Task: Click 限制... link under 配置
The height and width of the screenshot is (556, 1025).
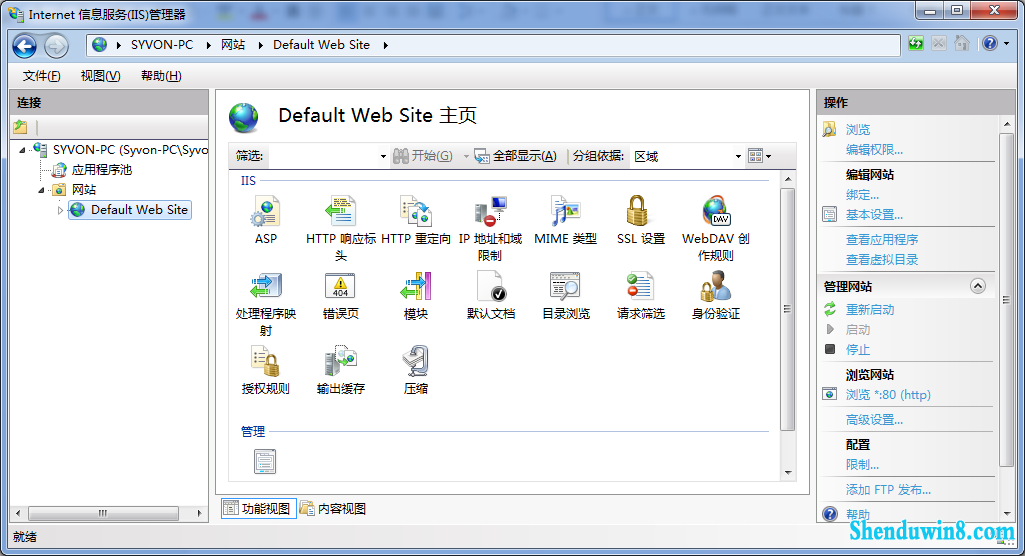Action: 862,465
